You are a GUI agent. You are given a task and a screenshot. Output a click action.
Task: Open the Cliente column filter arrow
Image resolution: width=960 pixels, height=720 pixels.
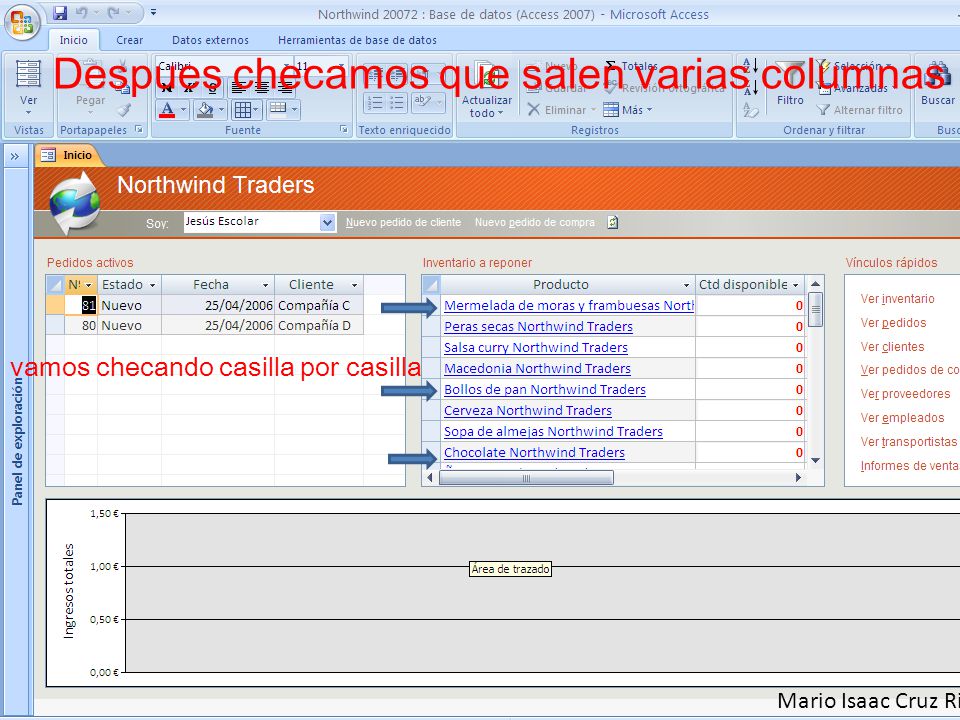click(x=354, y=285)
